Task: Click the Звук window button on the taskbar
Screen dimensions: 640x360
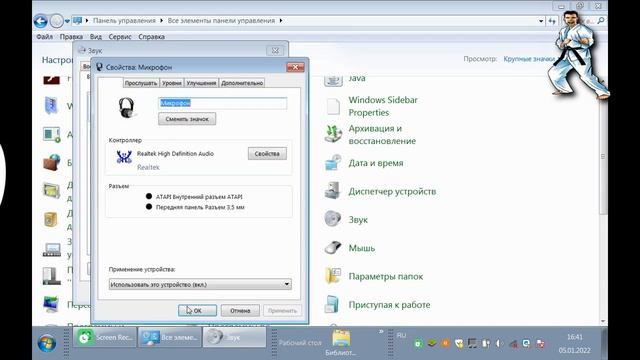Action: point(235,338)
